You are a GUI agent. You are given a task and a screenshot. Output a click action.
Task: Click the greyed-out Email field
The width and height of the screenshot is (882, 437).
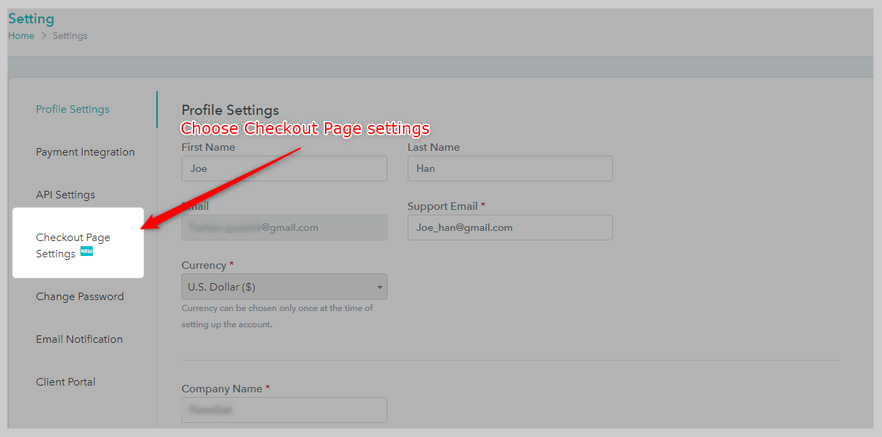(284, 227)
